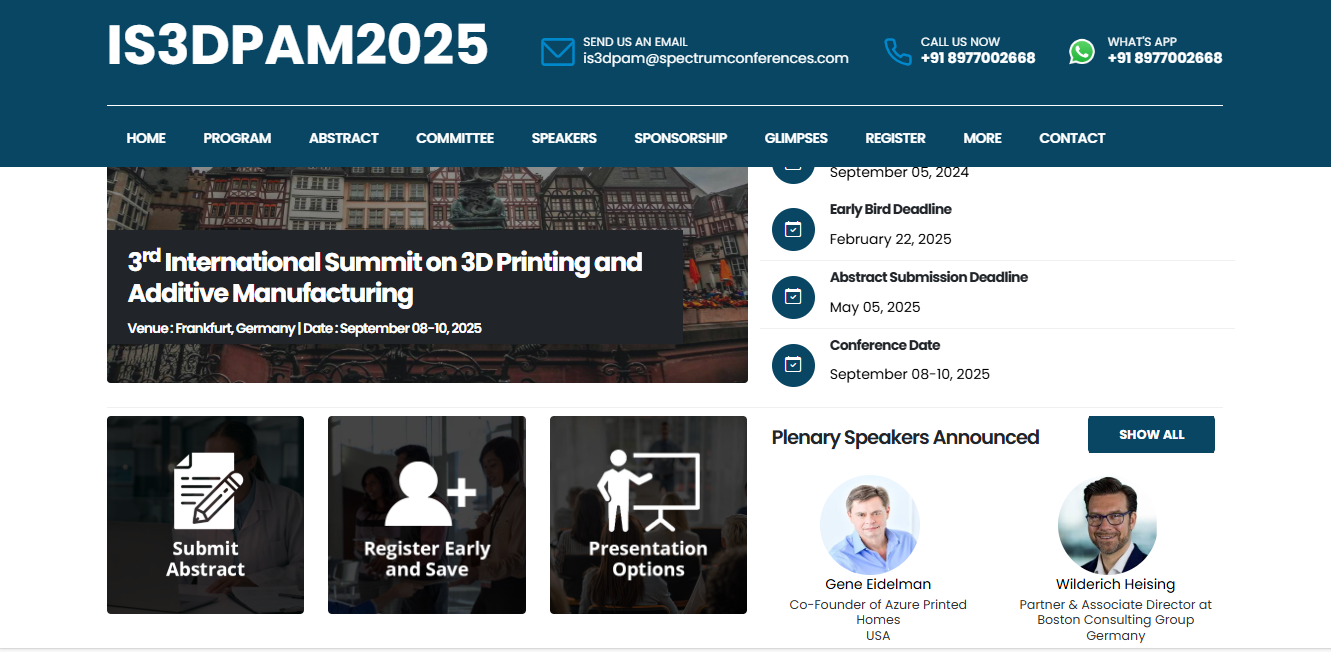Click the IS3DPAM2025 site logo
This screenshot has width=1331, height=652.
point(297,46)
